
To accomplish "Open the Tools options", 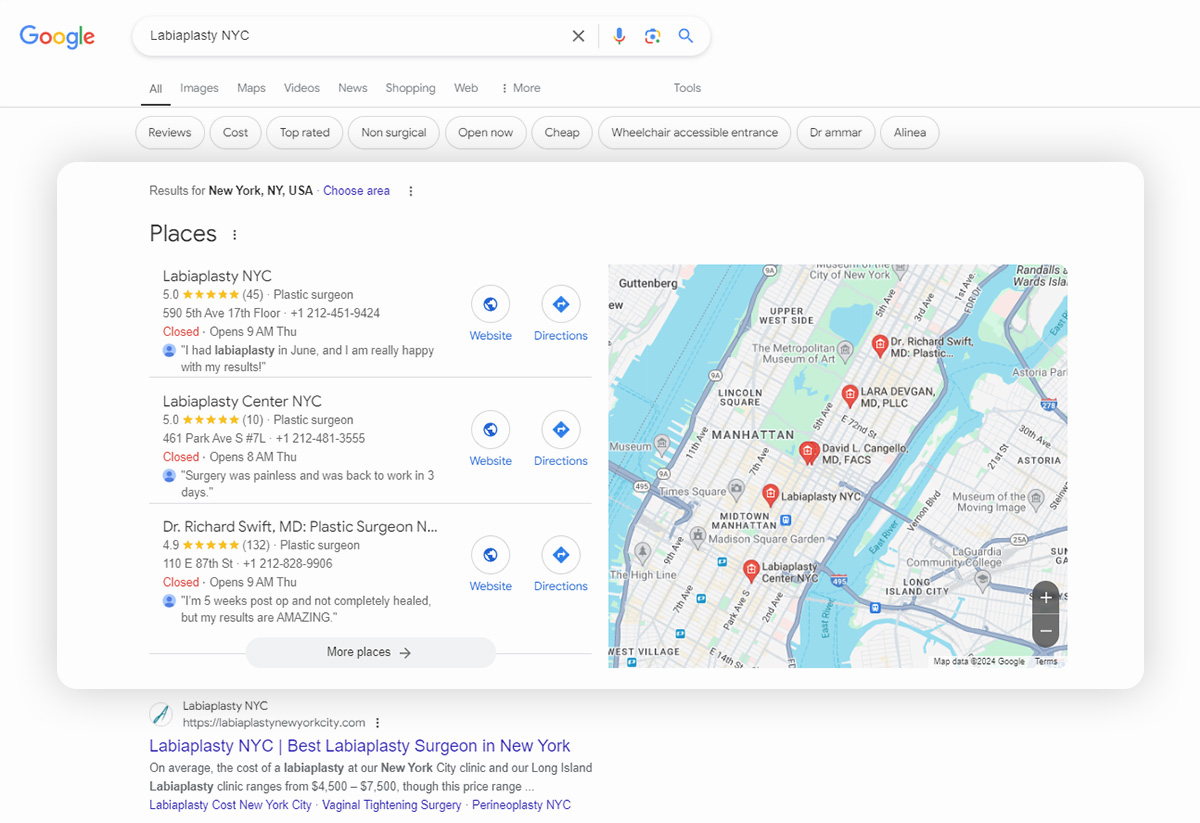I will pos(687,88).
